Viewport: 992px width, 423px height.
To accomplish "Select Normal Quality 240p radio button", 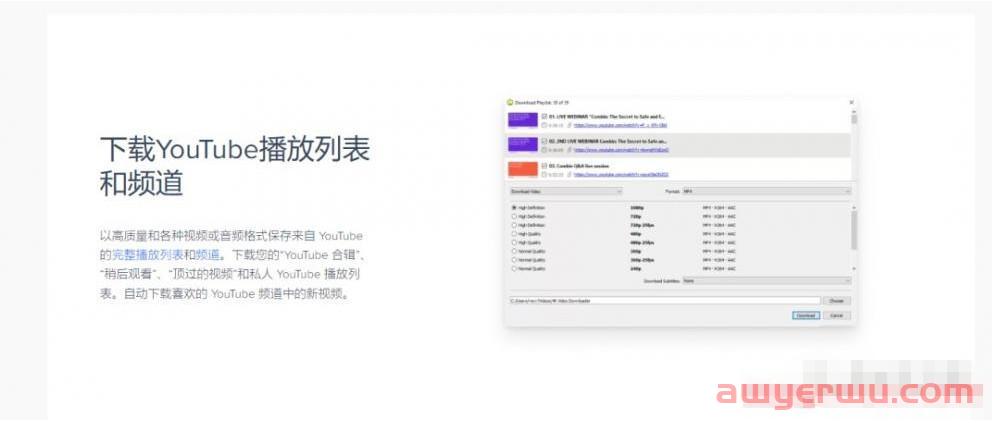I will 514,269.
